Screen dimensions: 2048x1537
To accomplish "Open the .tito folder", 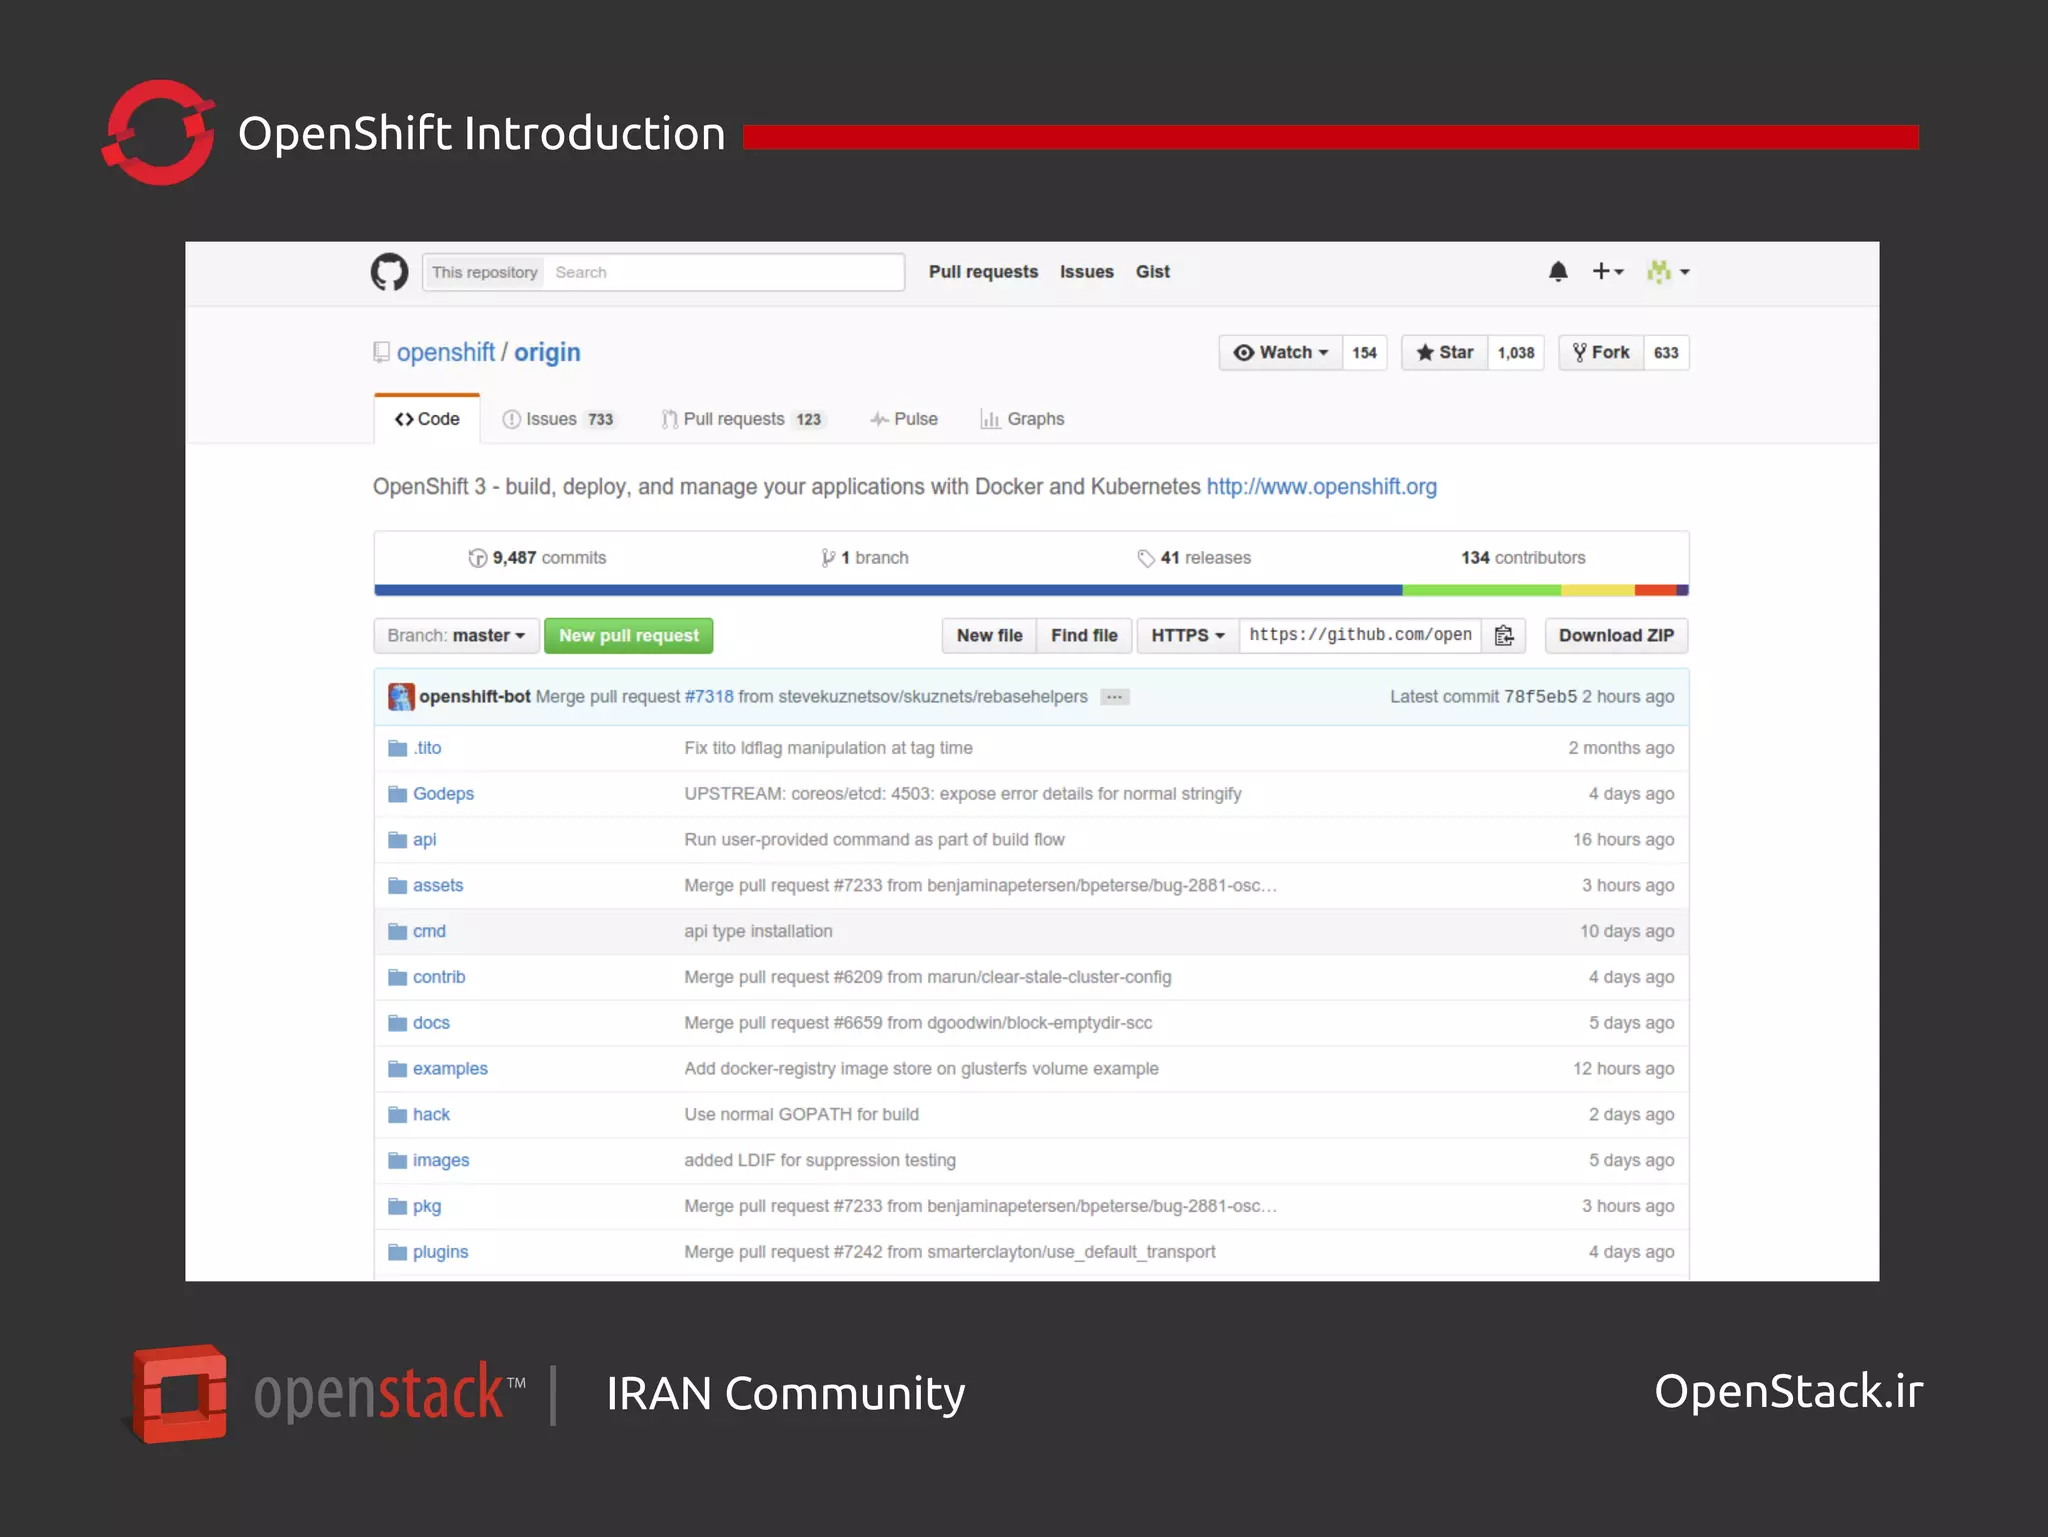I will click(x=427, y=748).
